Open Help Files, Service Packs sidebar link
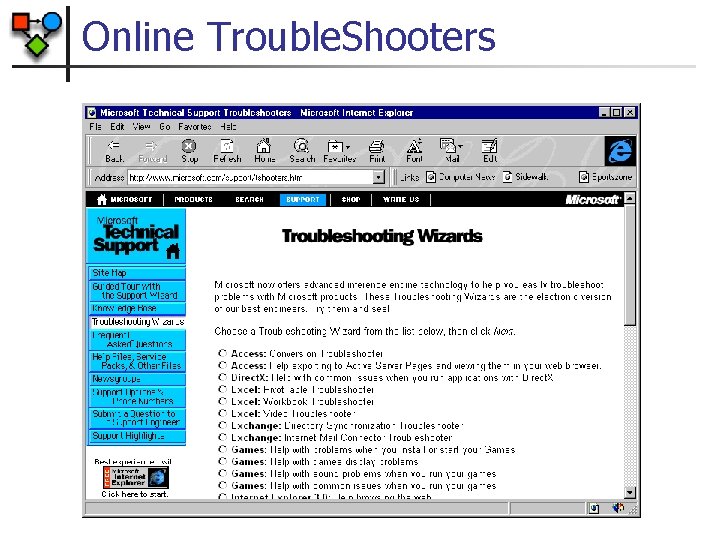This screenshot has height=540, width=720. coord(136,361)
